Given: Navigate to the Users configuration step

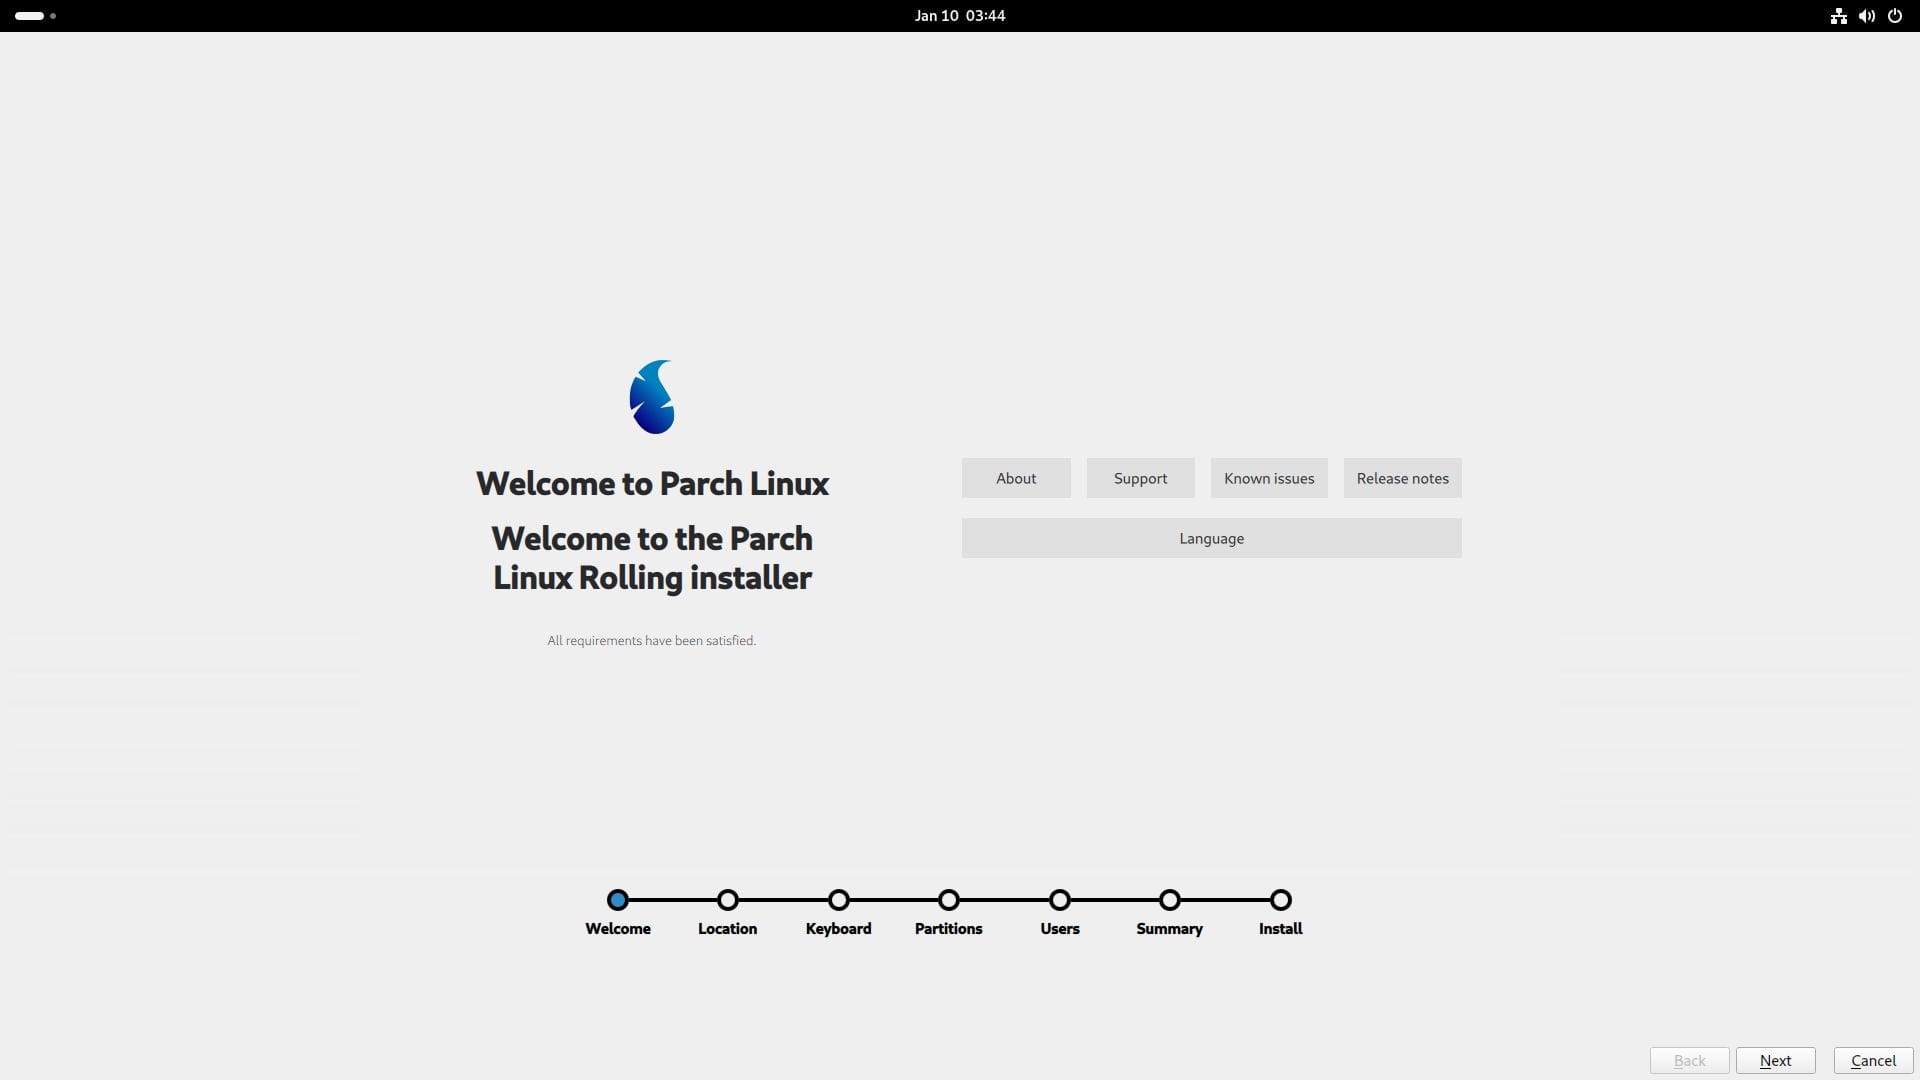Looking at the screenshot, I should click(x=1059, y=899).
